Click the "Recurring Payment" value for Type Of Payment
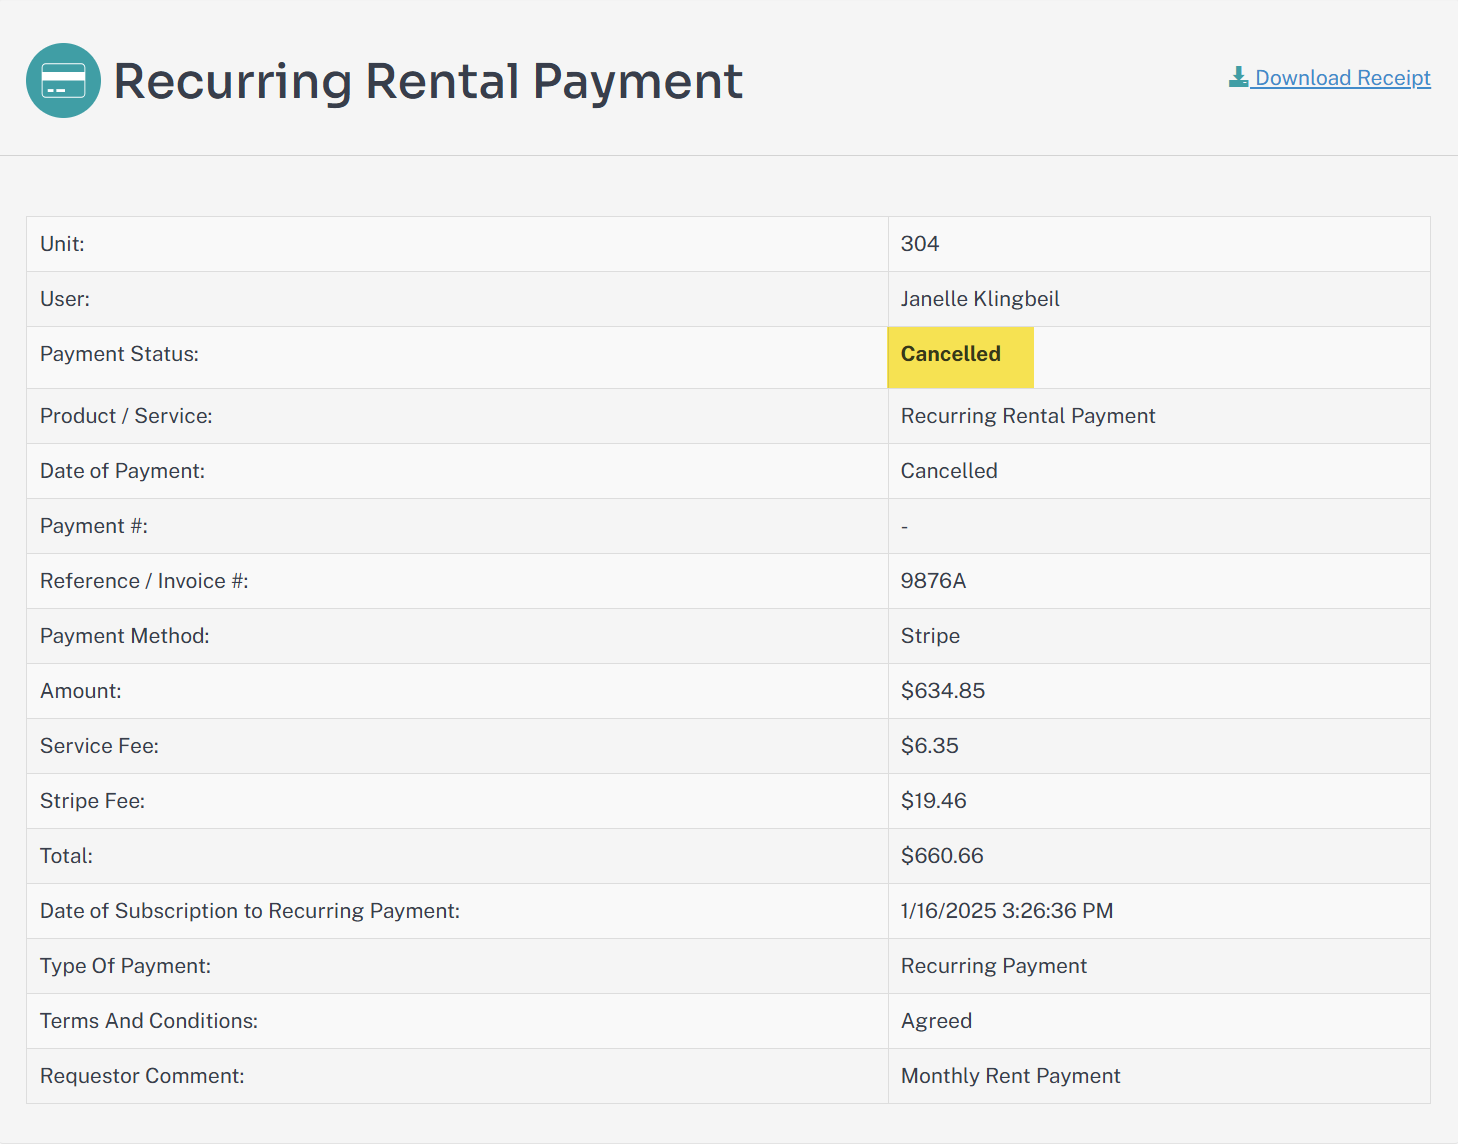 pos(994,966)
